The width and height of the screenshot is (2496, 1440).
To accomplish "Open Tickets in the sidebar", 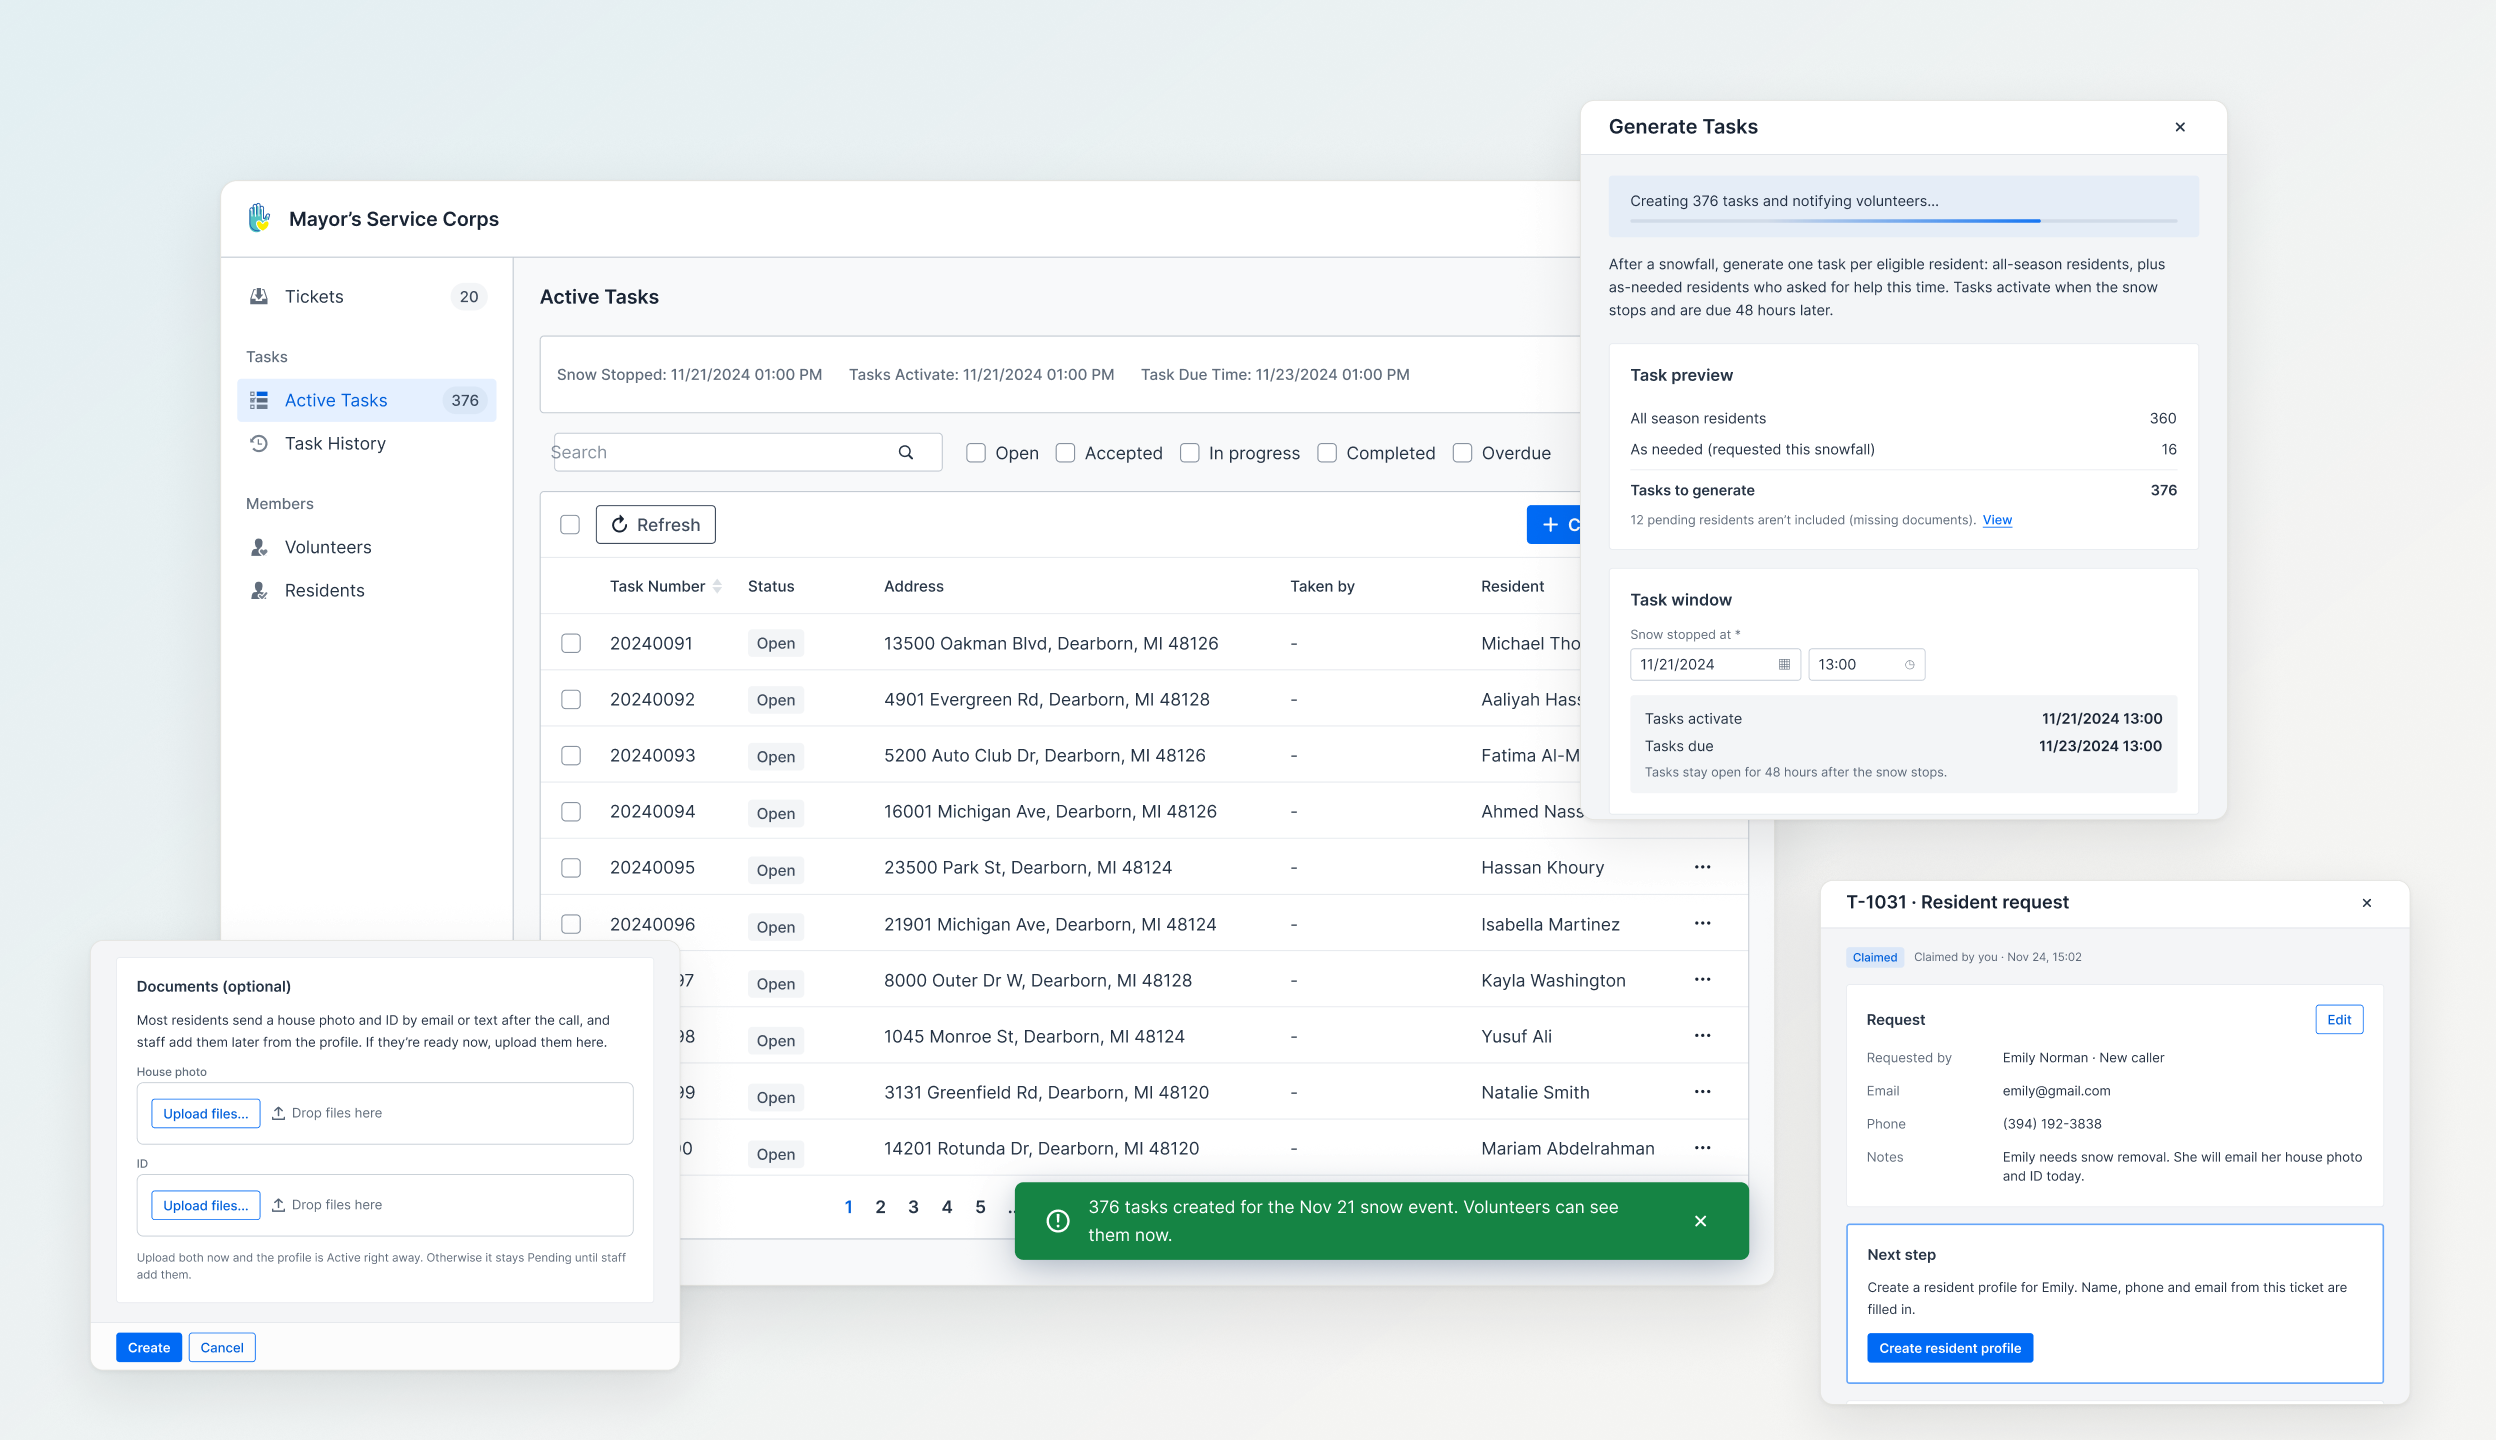I will (367, 296).
